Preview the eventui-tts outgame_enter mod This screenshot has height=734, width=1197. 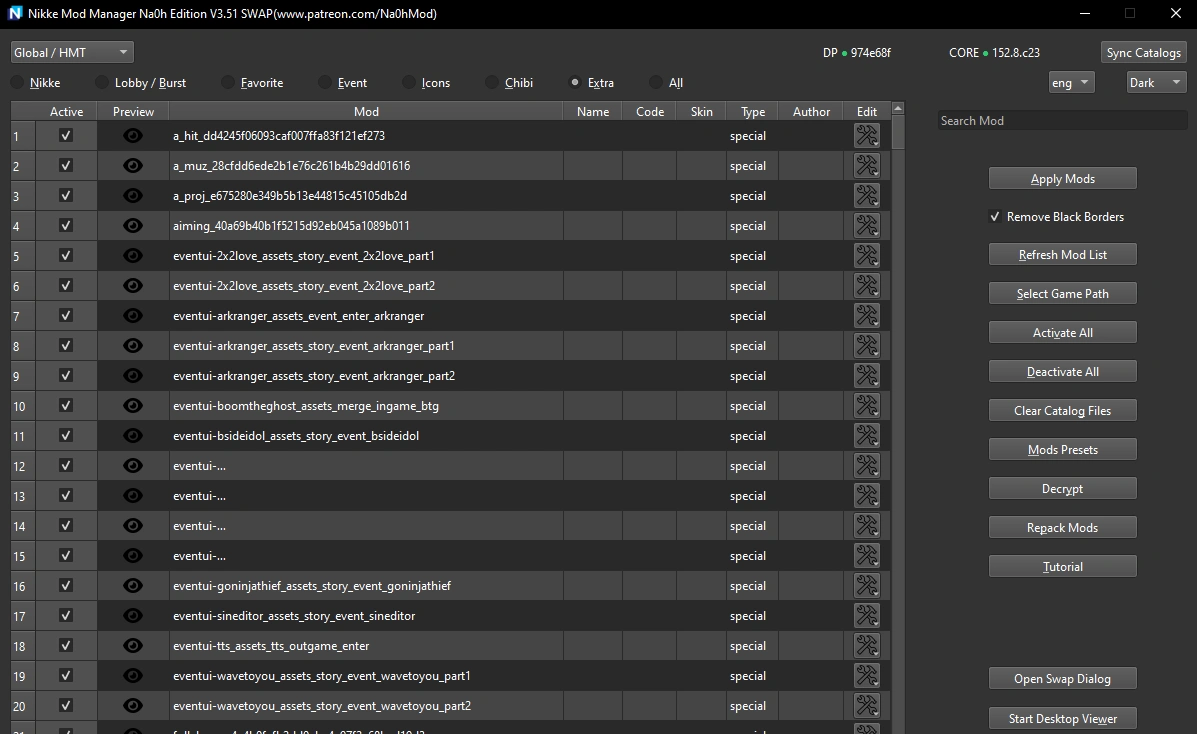coord(133,645)
